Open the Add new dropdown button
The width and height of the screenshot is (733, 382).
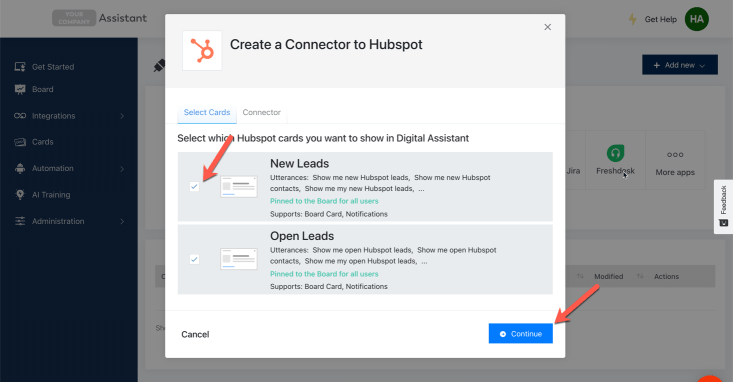(680, 65)
